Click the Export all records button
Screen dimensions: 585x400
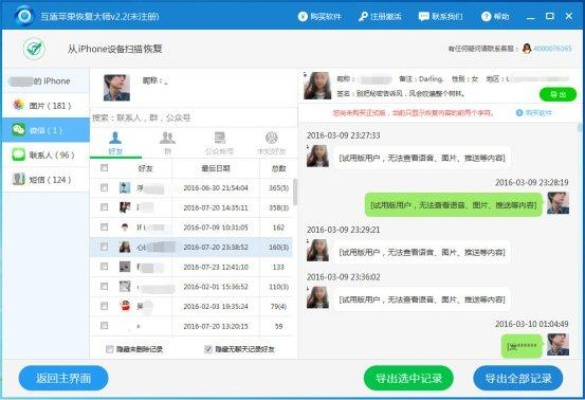518,378
